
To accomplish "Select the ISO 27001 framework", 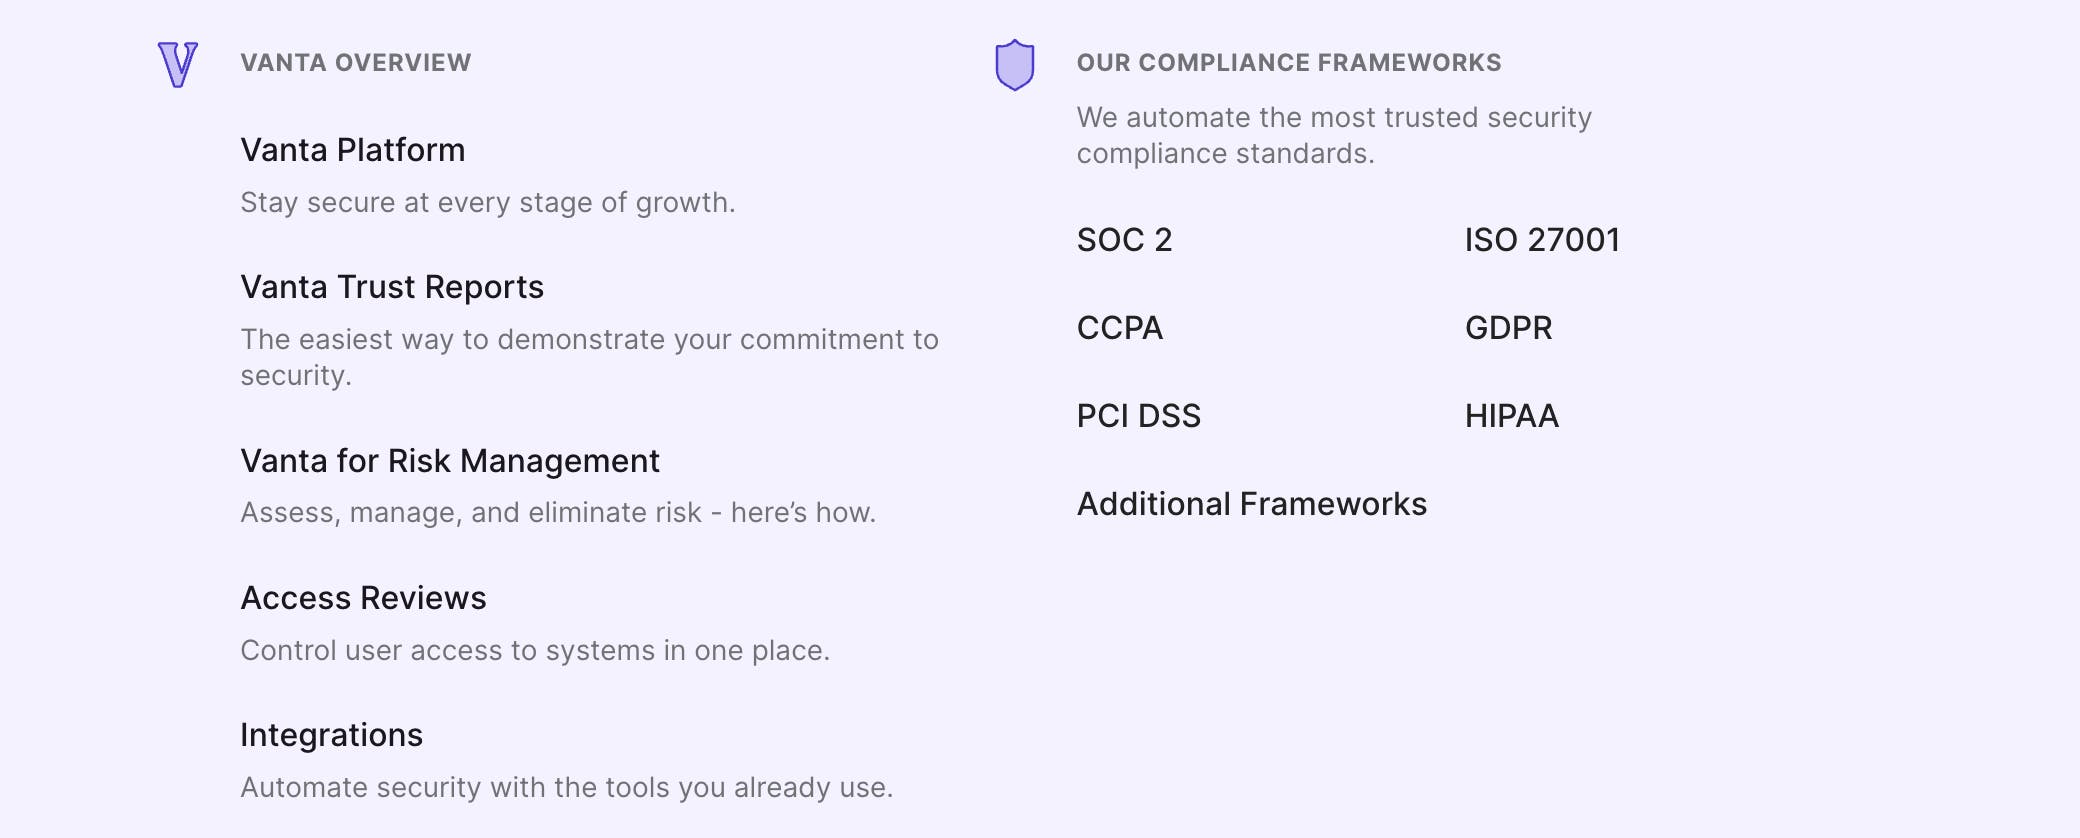I will pyautogui.click(x=1541, y=240).
